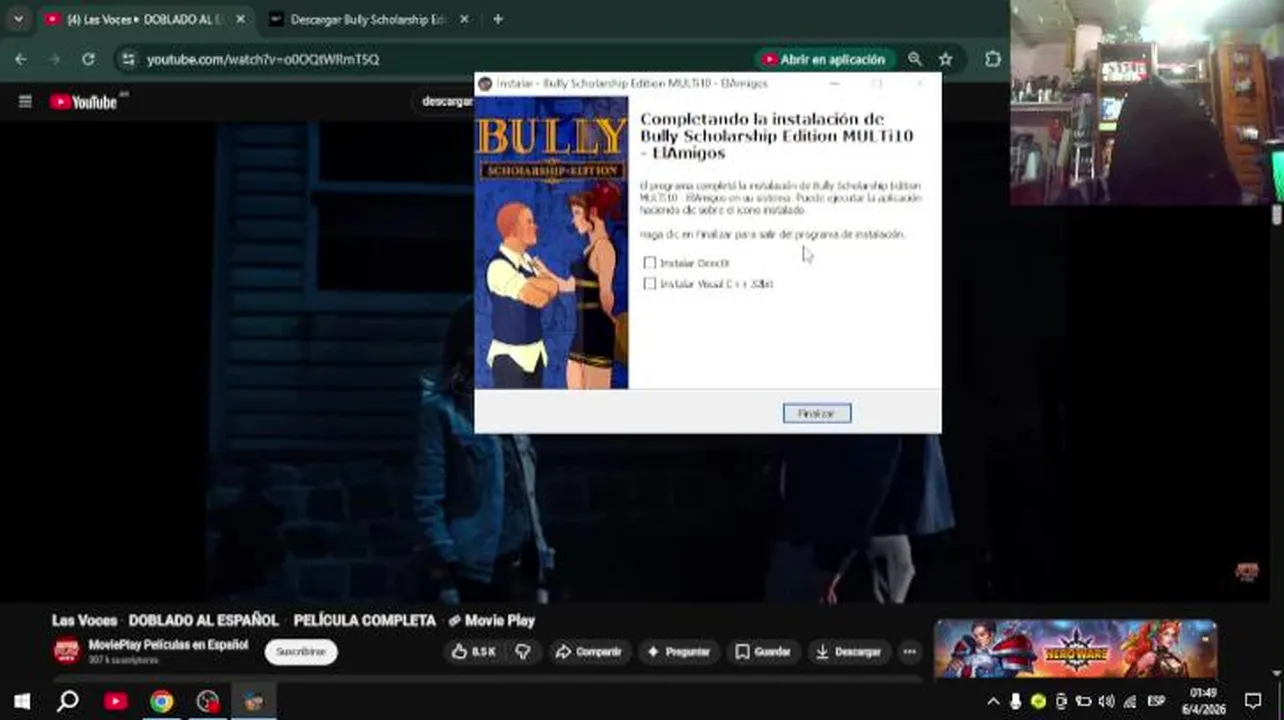Open site information icon in address bar

(127, 59)
